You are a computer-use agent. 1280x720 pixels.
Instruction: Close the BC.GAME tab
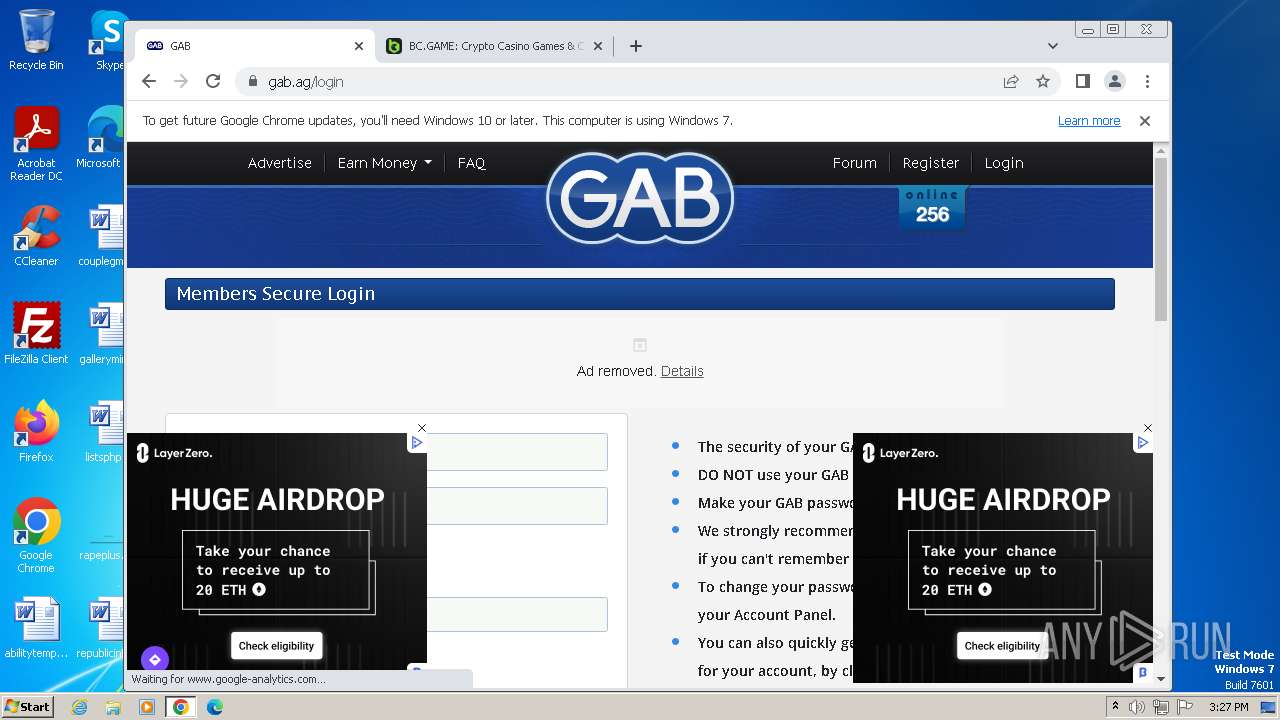tap(598, 46)
